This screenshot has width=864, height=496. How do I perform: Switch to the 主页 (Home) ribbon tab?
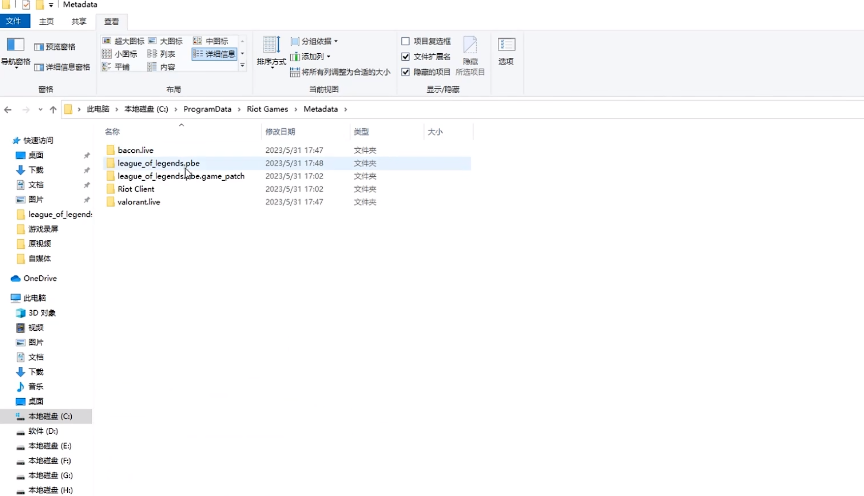[46, 21]
